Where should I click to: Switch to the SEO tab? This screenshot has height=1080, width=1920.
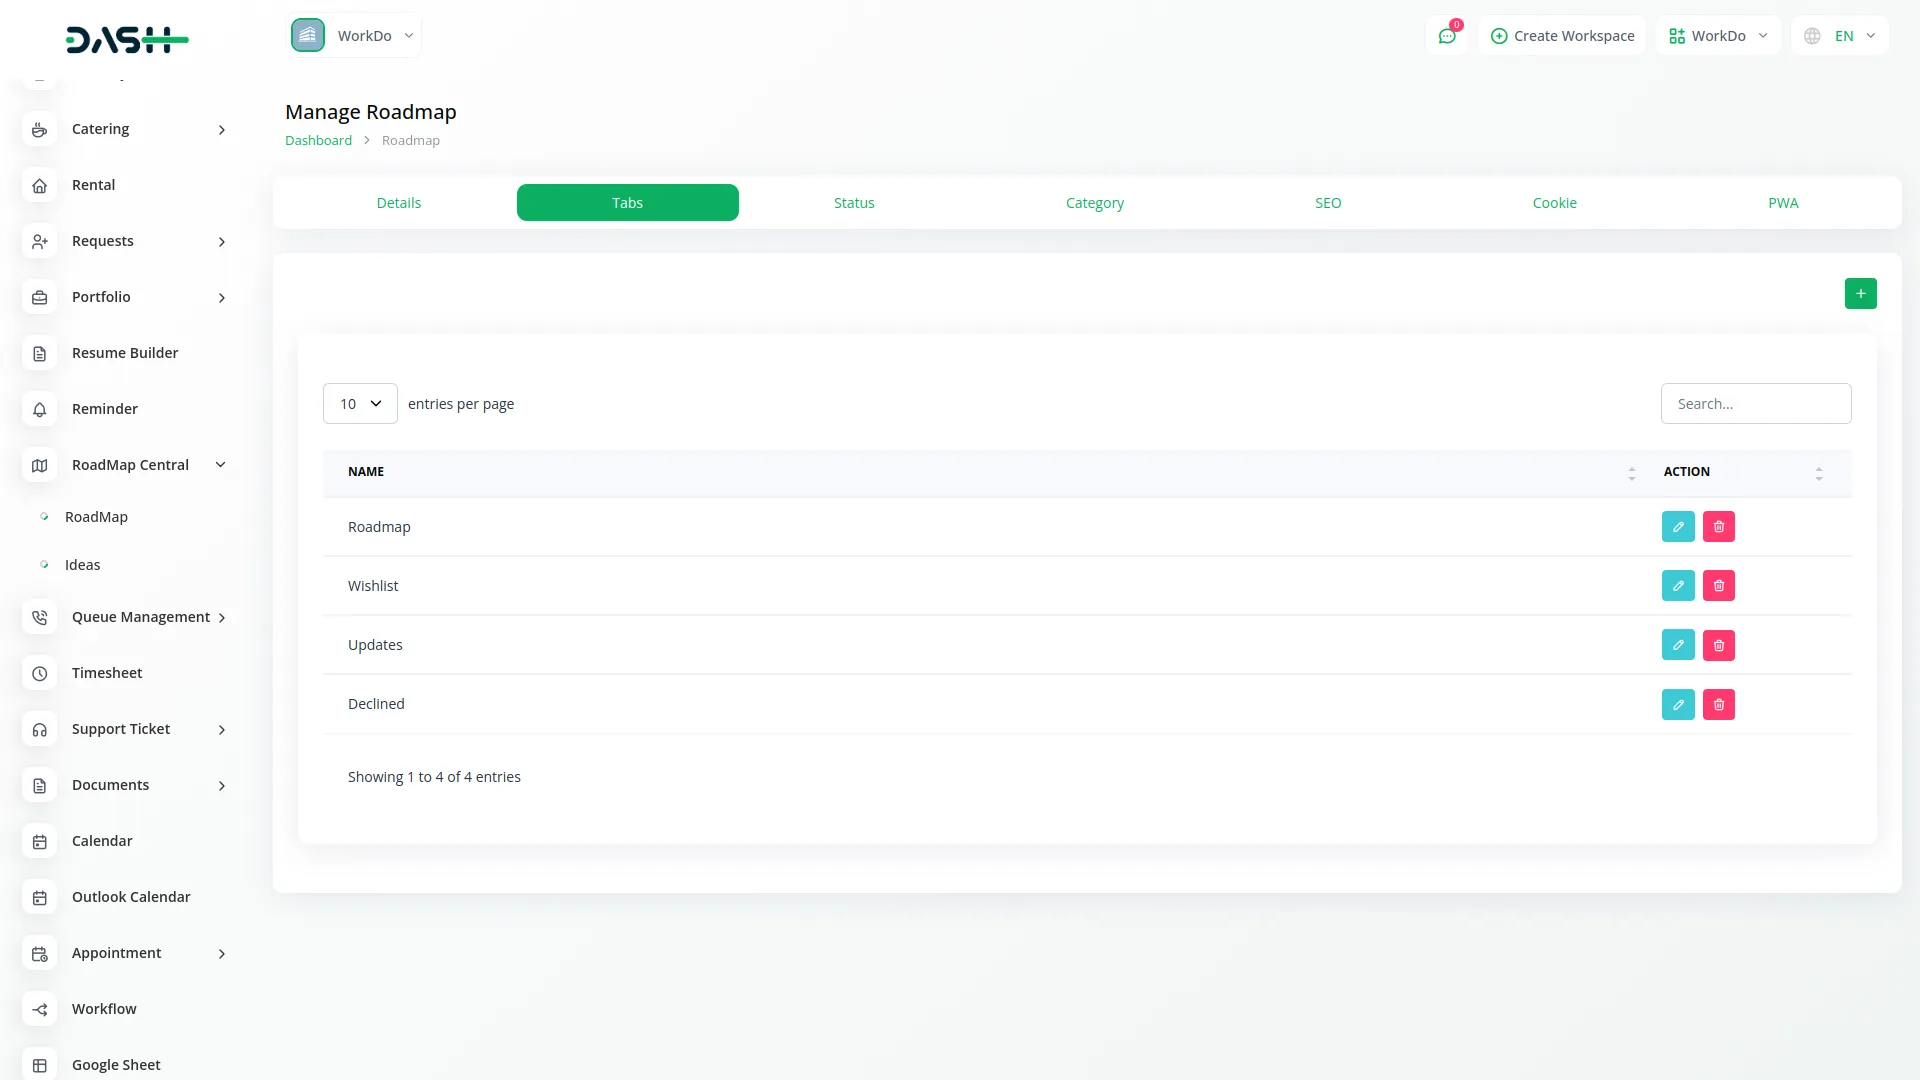pos(1328,202)
